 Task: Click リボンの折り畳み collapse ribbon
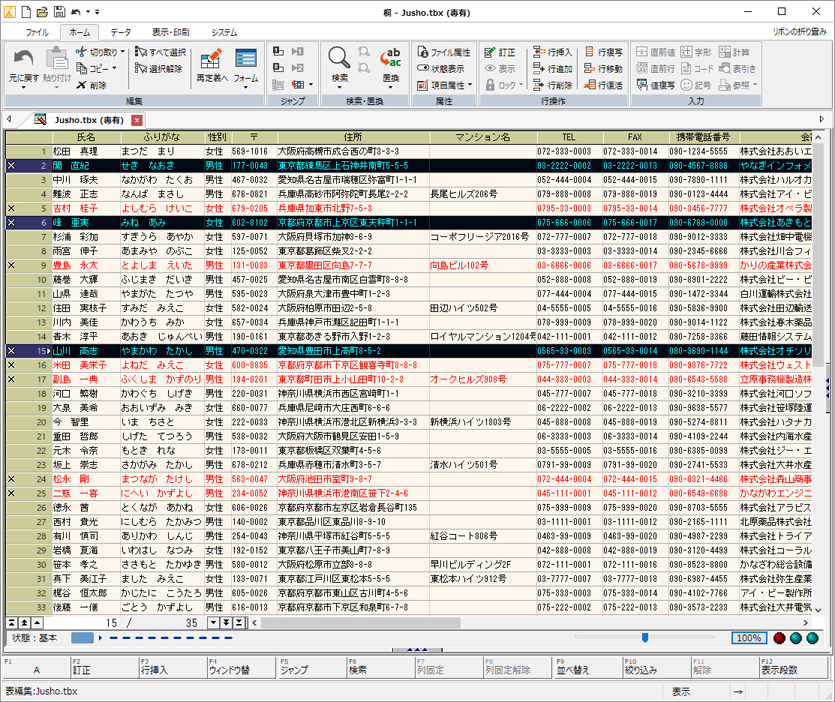coord(799,32)
